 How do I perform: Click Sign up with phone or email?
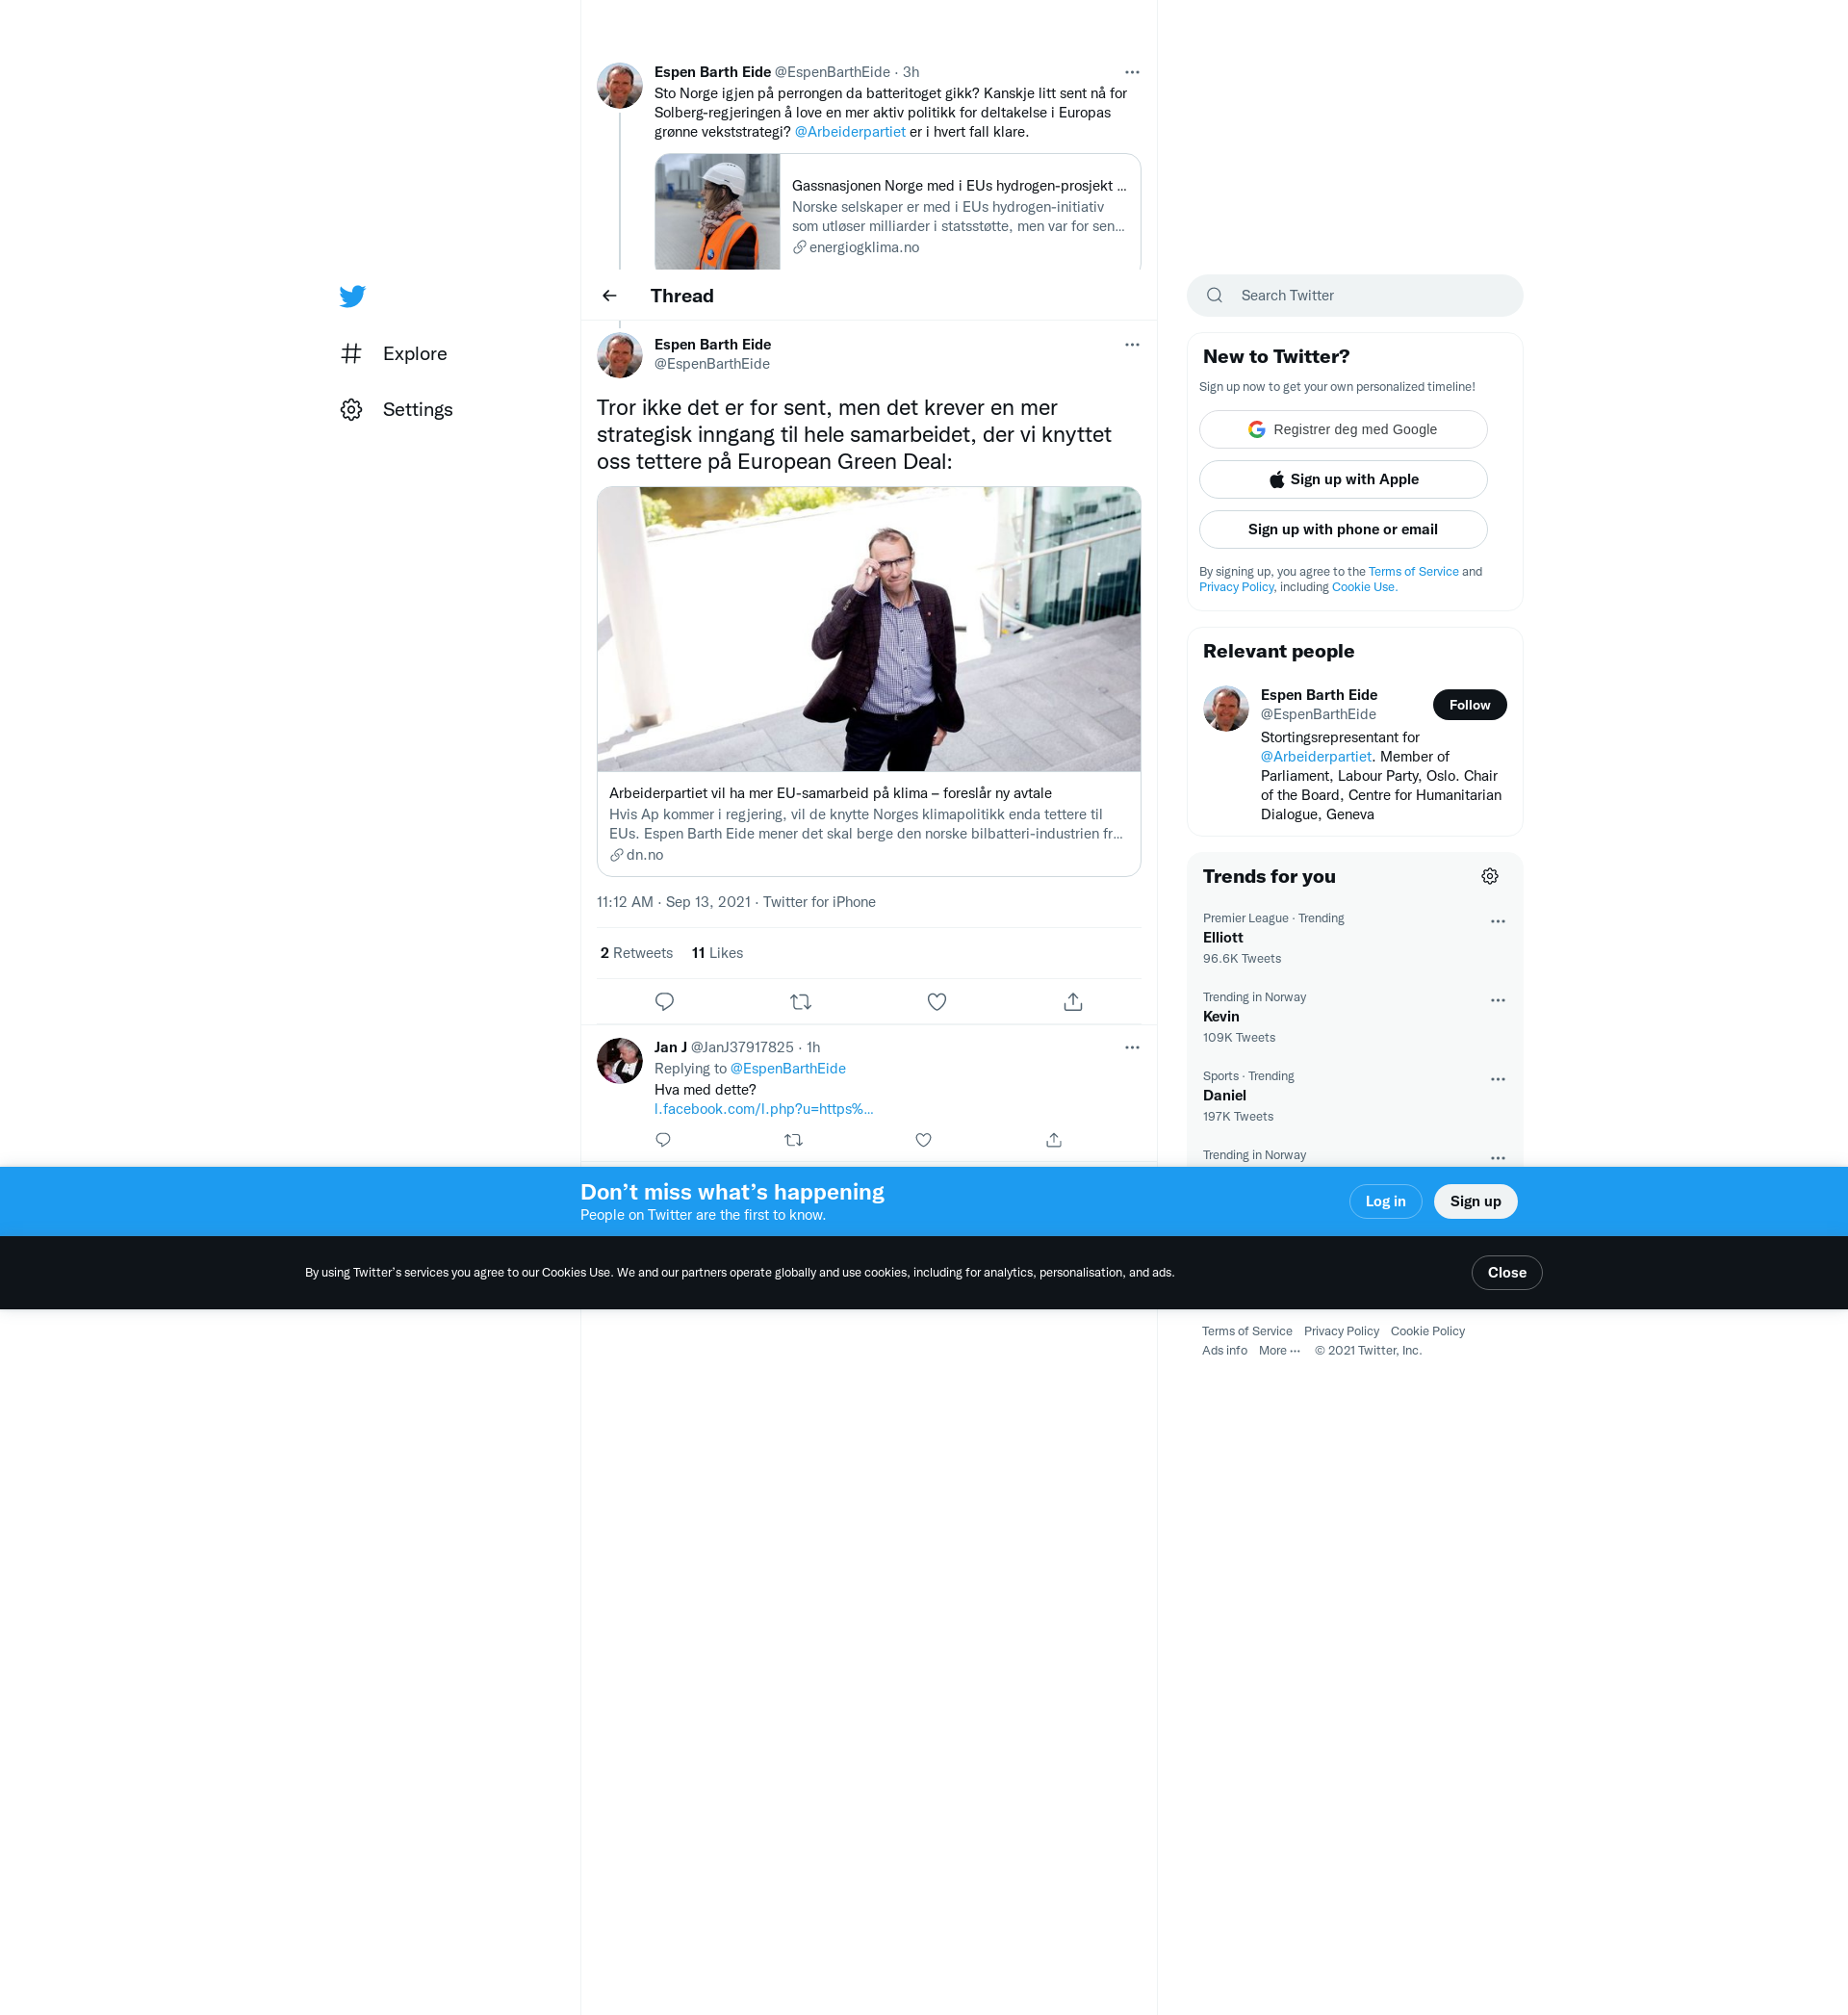(x=1342, y=530)
